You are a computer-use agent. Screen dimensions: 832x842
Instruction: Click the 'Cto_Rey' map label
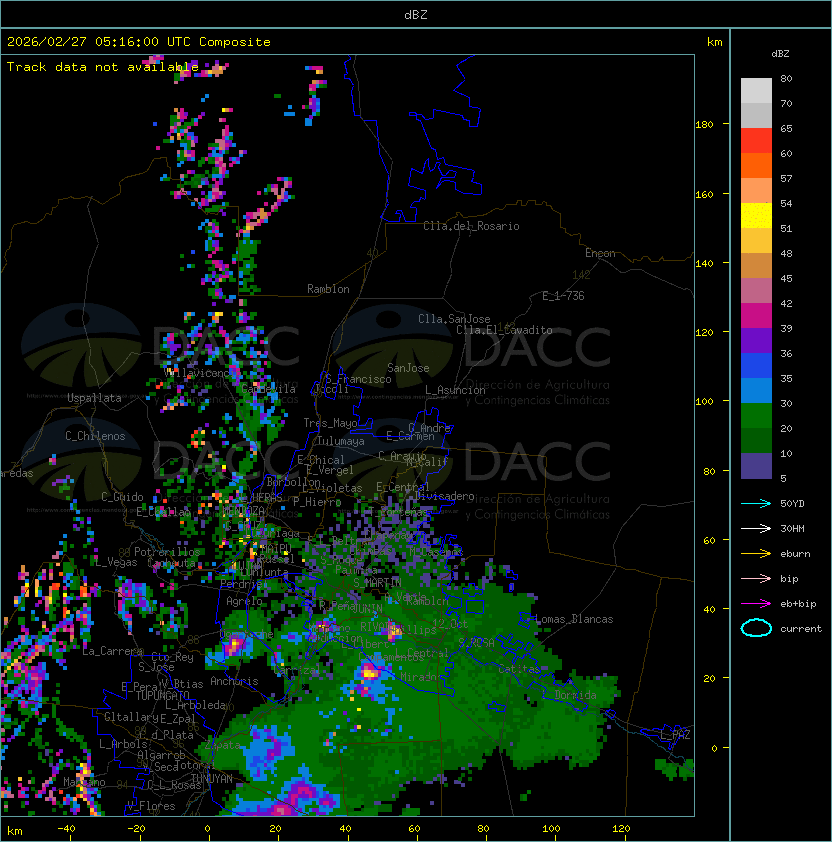click(172, 657)
